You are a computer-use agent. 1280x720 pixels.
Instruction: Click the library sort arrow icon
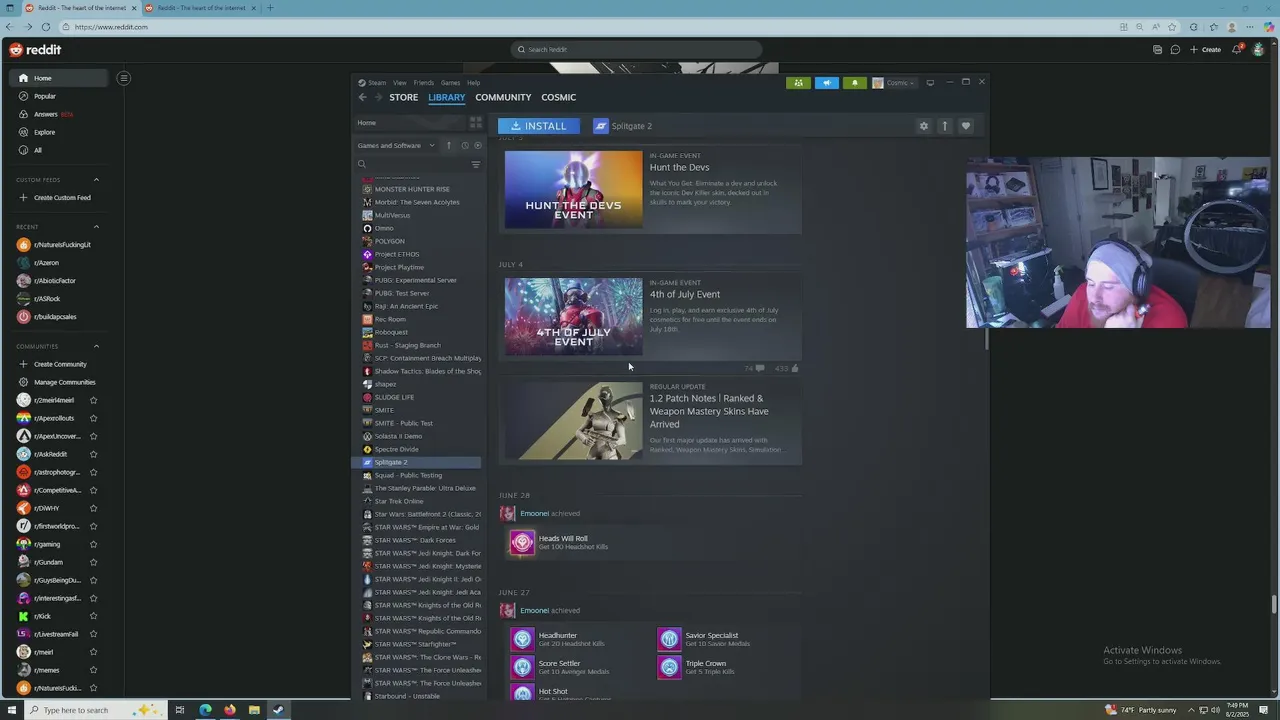click(x=448, y=146)
